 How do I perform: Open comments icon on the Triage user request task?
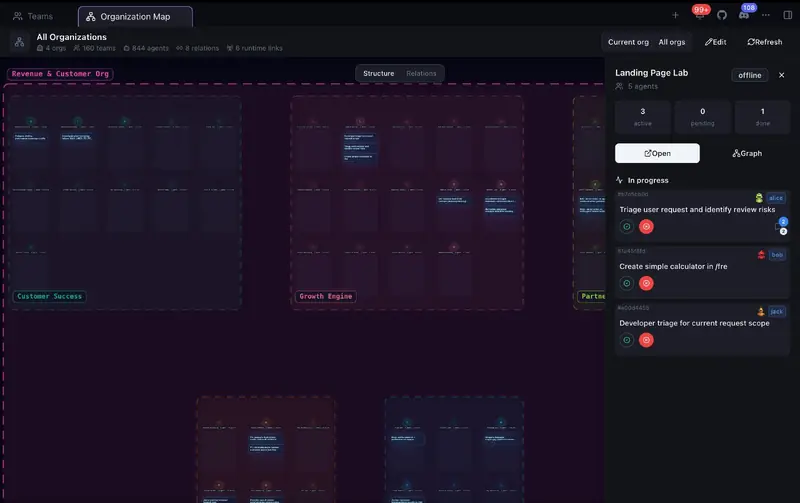pyautogui.click(x=781, y=227)
